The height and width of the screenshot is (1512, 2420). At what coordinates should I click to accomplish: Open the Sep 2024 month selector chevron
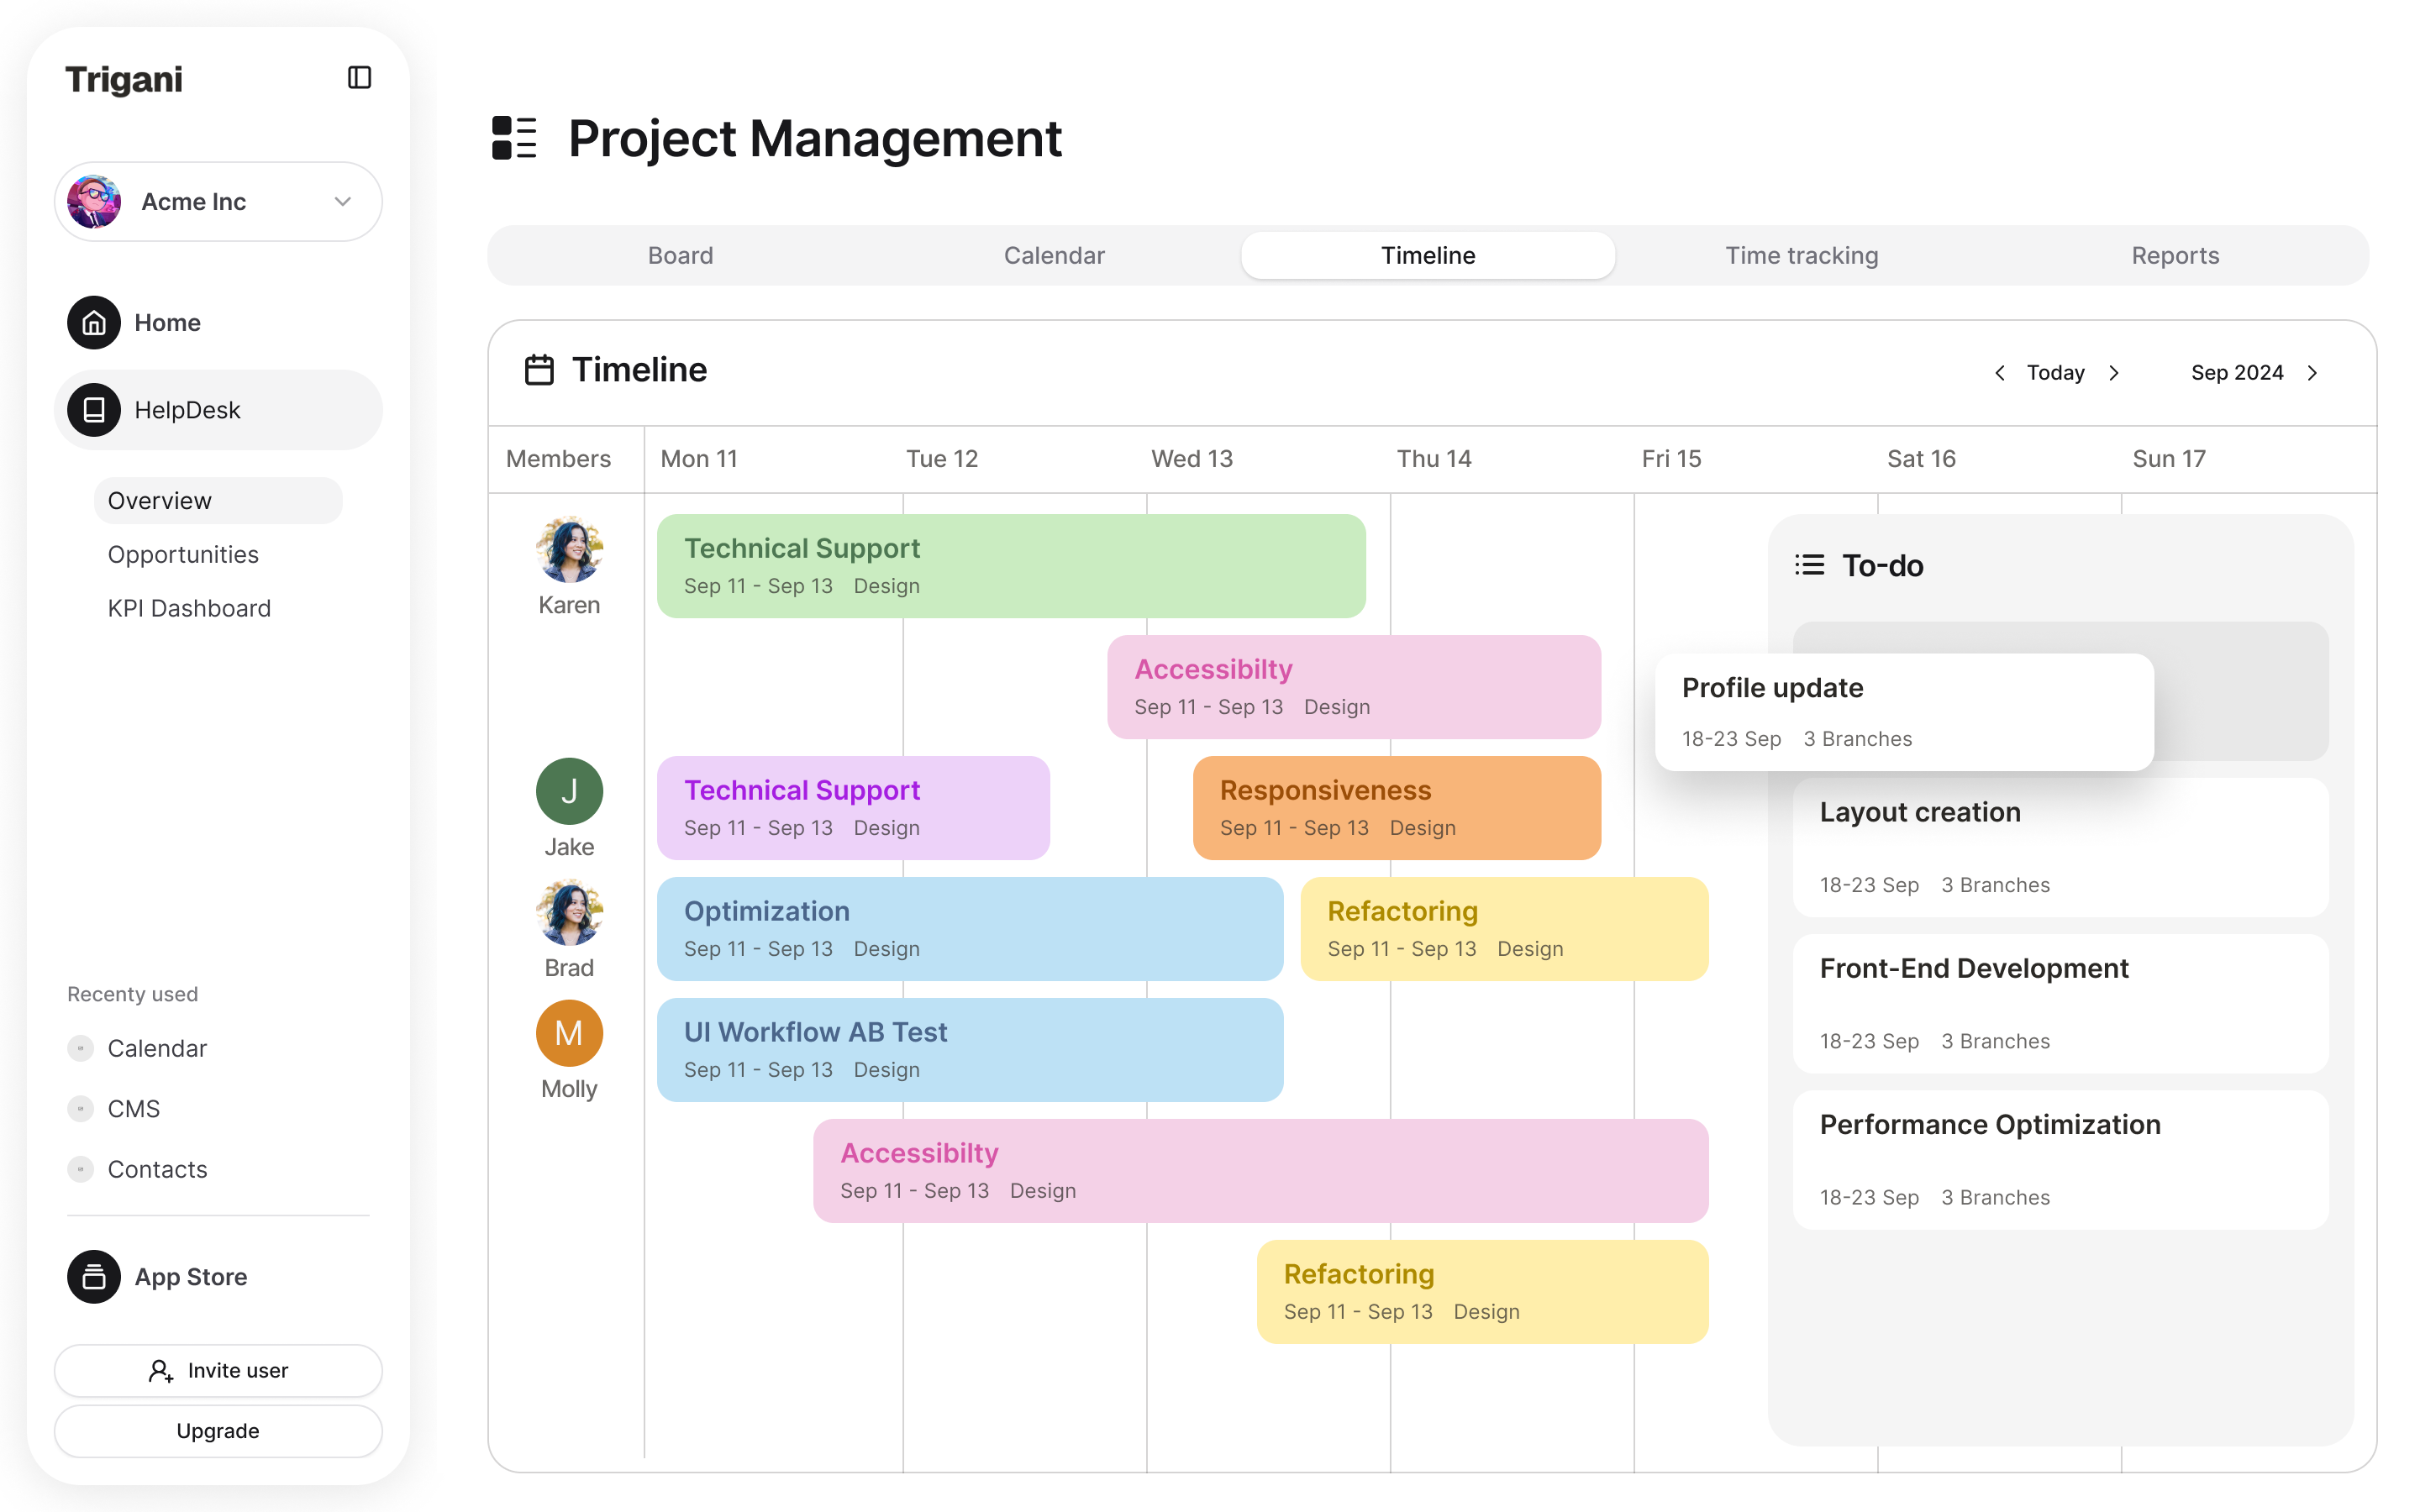click(x=2313, y=372)
